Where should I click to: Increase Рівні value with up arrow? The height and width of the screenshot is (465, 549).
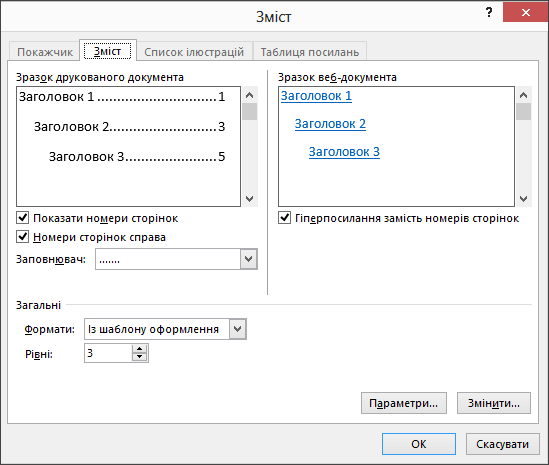[x=140, y=349]
